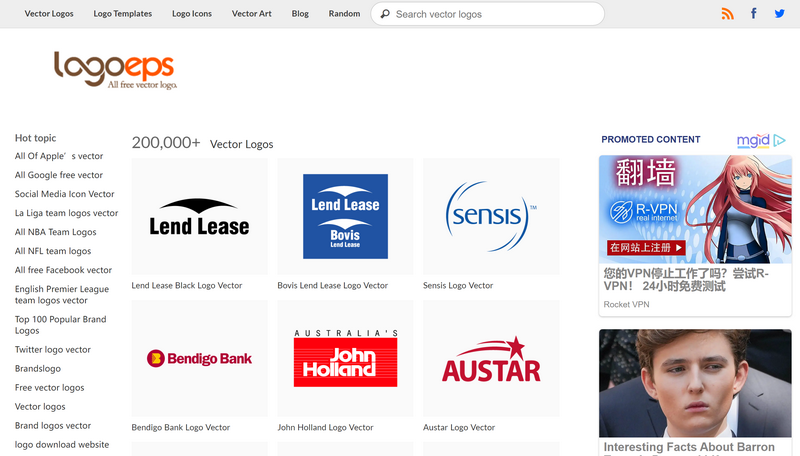Viewport: 800px width, 456px height.
Task: Select the Random menu item
Action: pyautogui.click(x=344, y=14)
